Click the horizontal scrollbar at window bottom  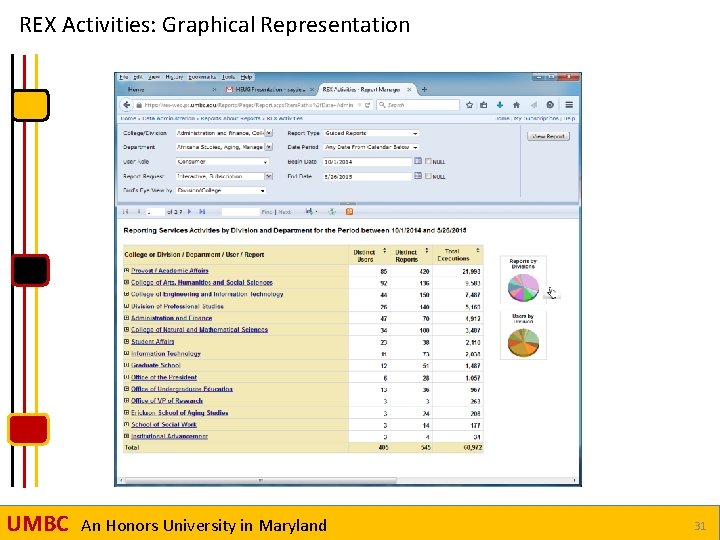click(x=260, y=481)
